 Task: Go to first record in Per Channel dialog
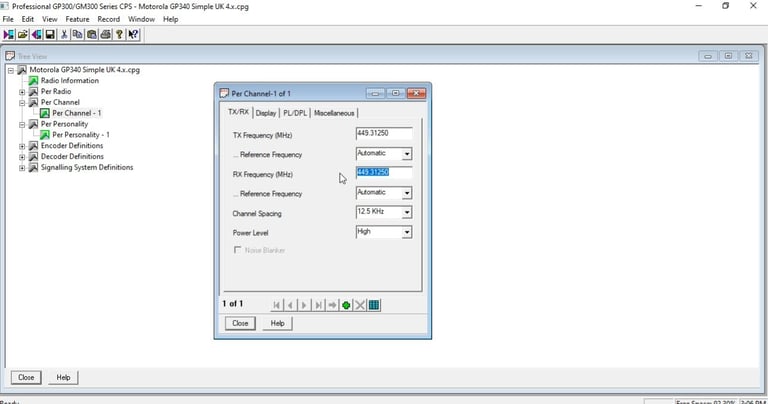277,305
